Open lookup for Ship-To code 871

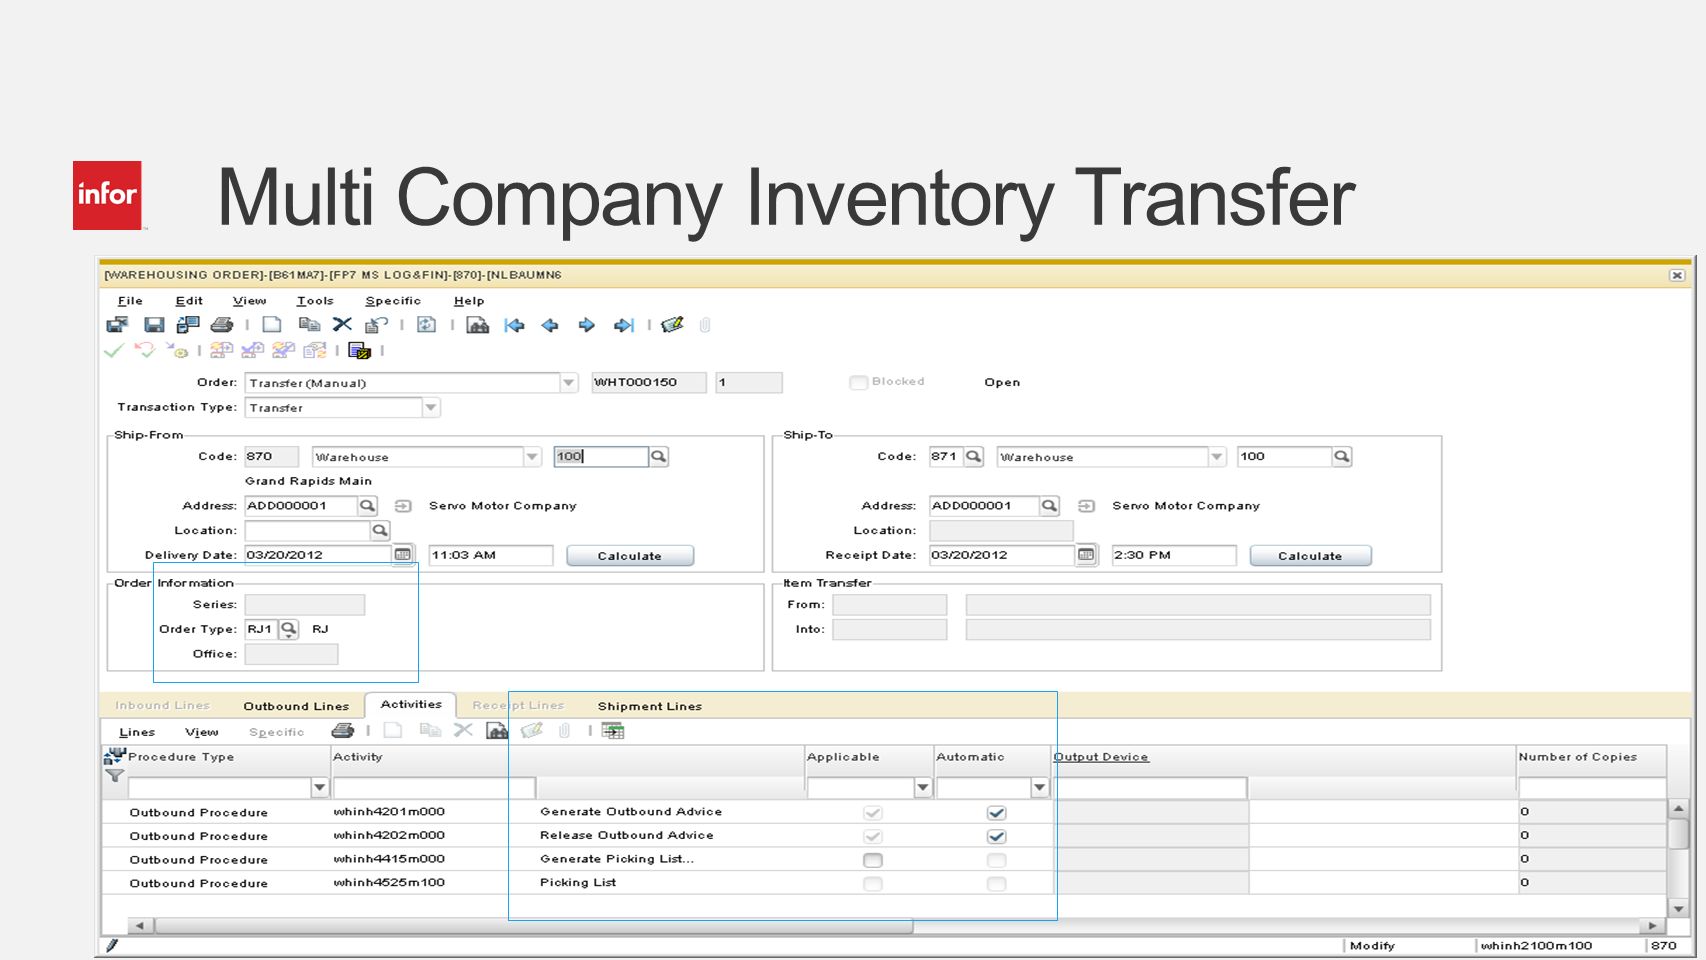pyautogui.click(x=974, y=456)
